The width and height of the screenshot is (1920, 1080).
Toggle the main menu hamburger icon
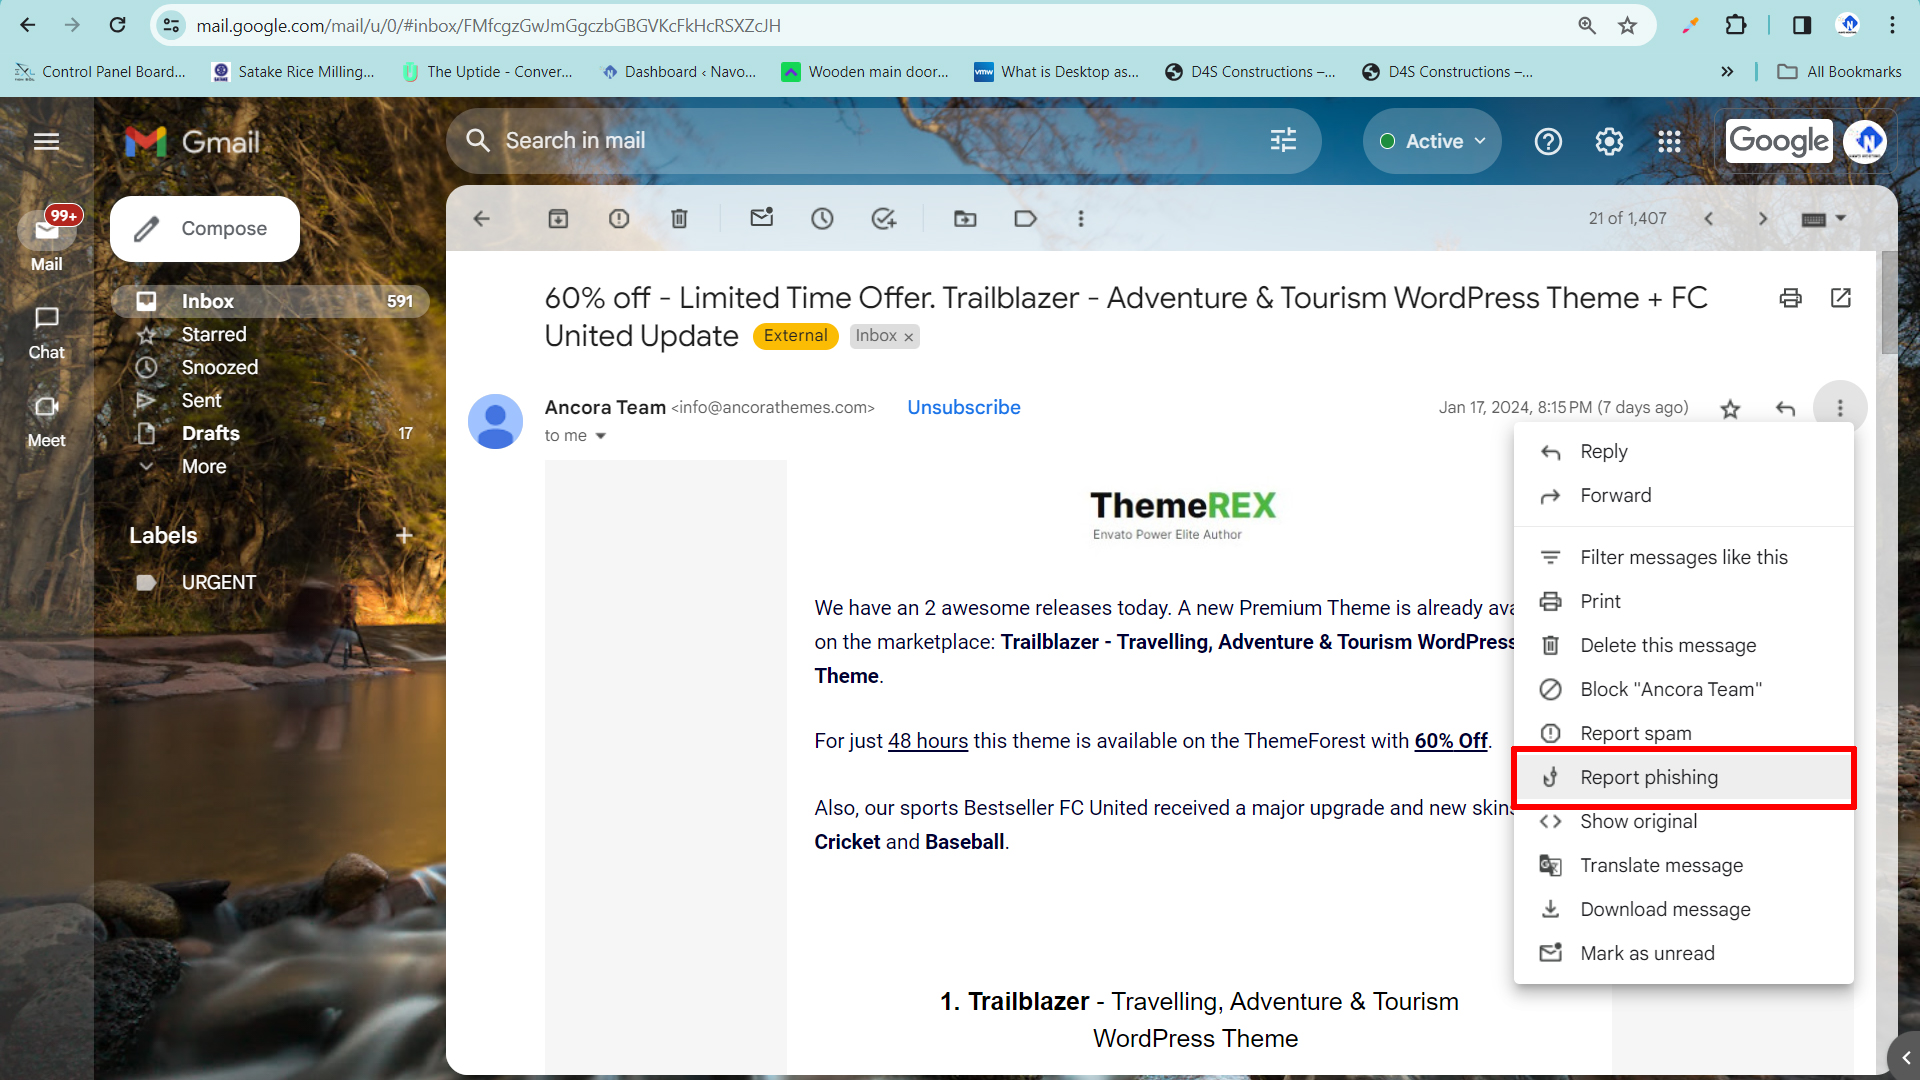click(x=47, y=141)
